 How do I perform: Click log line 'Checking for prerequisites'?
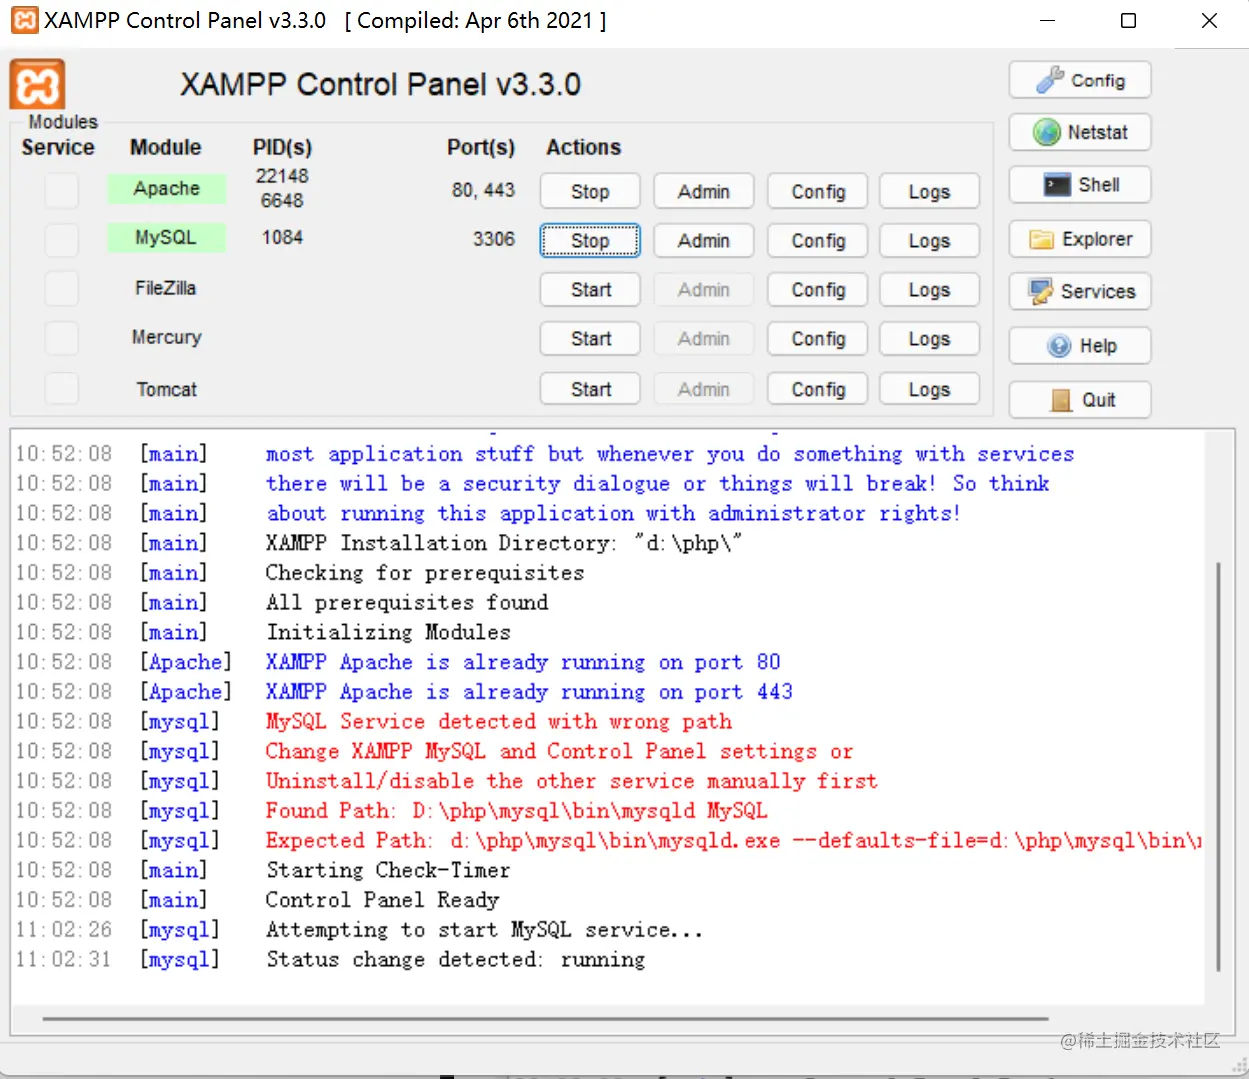tap(425, 573)
